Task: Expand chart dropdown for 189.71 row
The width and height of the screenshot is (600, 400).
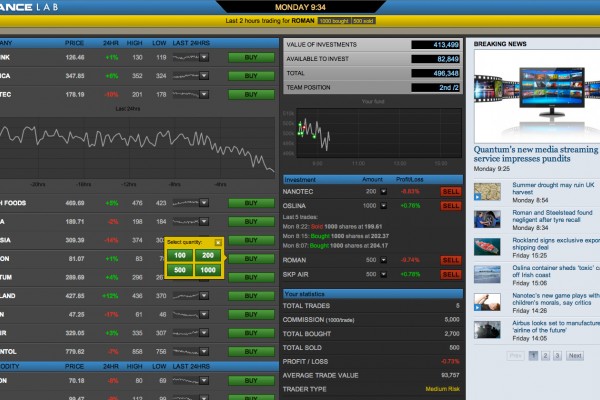Action: pyautogui.click(x=204, y=221)
